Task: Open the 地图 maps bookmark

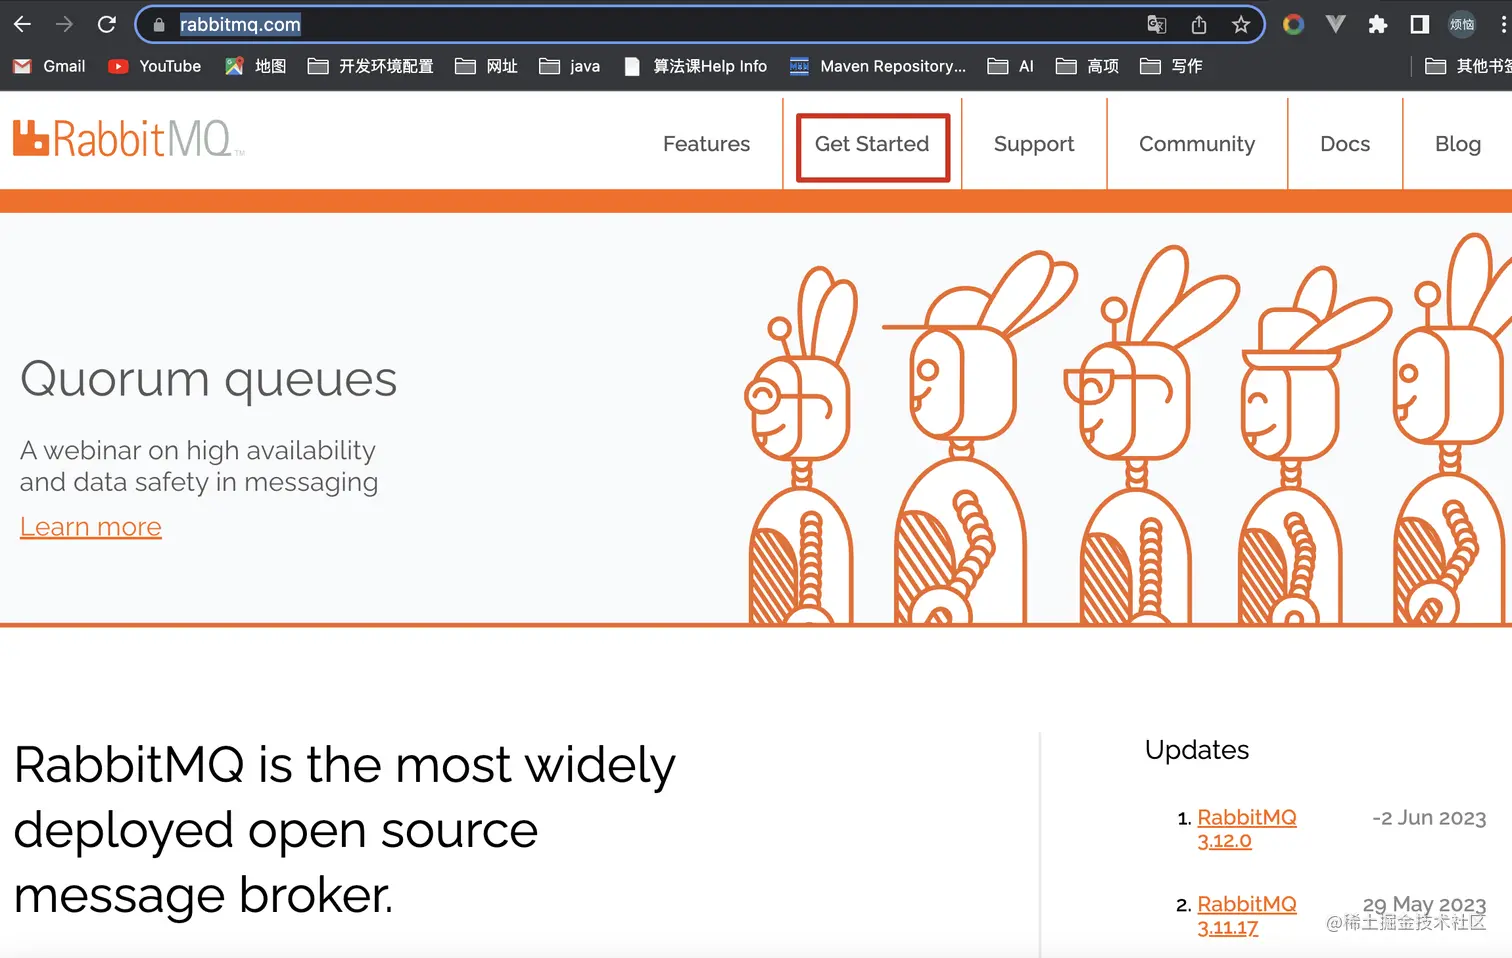Action: 256,66
